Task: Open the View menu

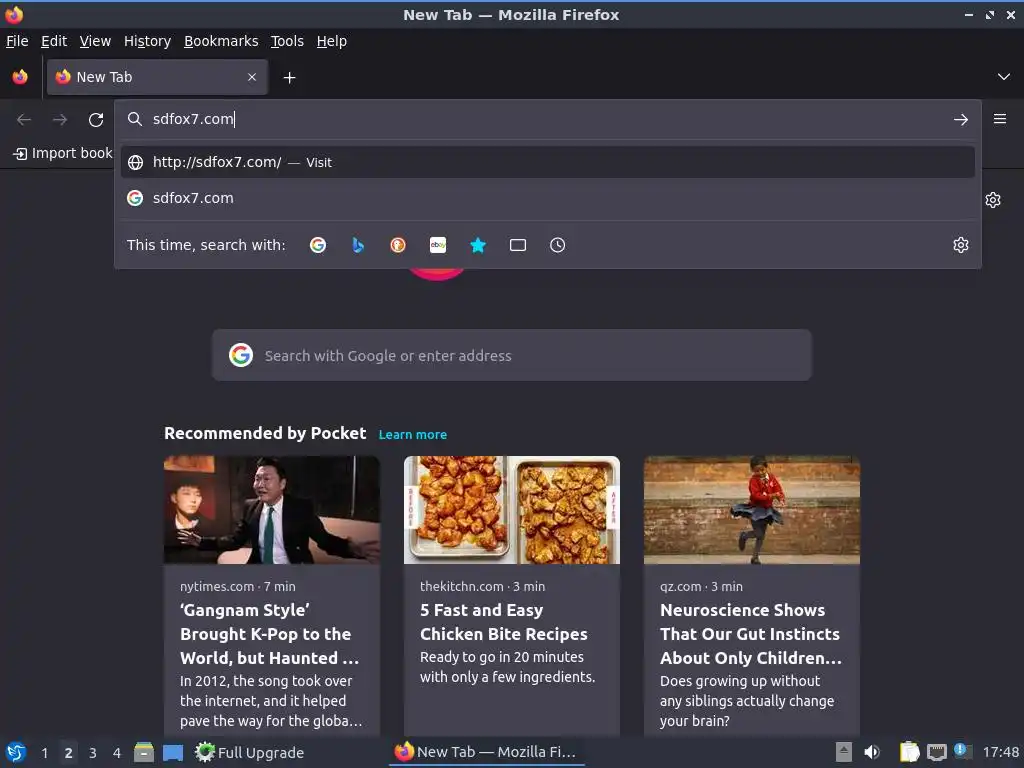Action: [95, 41]
